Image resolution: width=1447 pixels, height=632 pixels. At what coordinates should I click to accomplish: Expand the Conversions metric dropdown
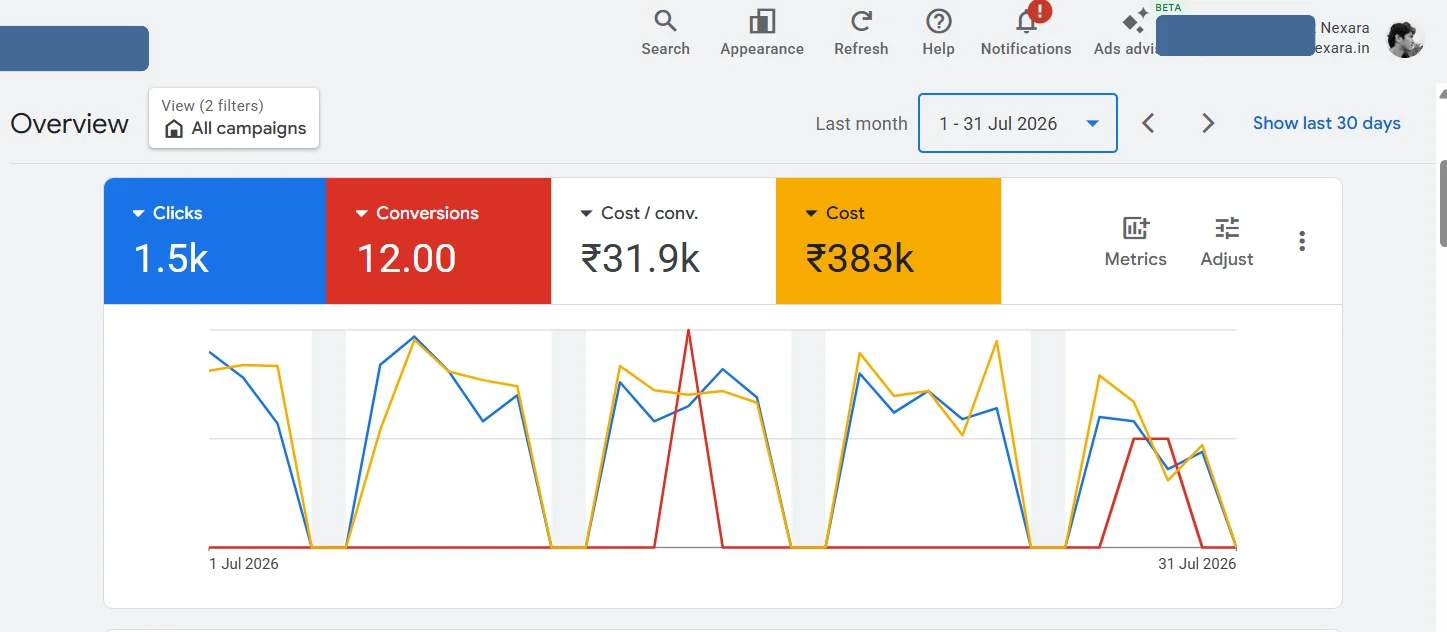(362, 214)
